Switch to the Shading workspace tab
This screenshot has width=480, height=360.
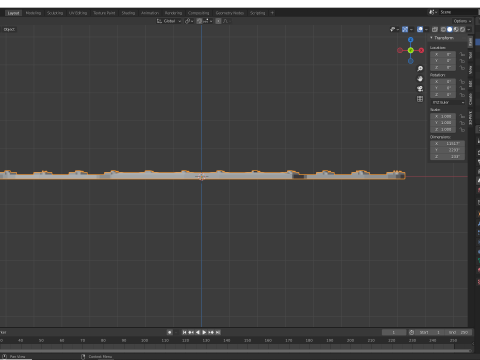pyautogui.click(x=128, y=13)
